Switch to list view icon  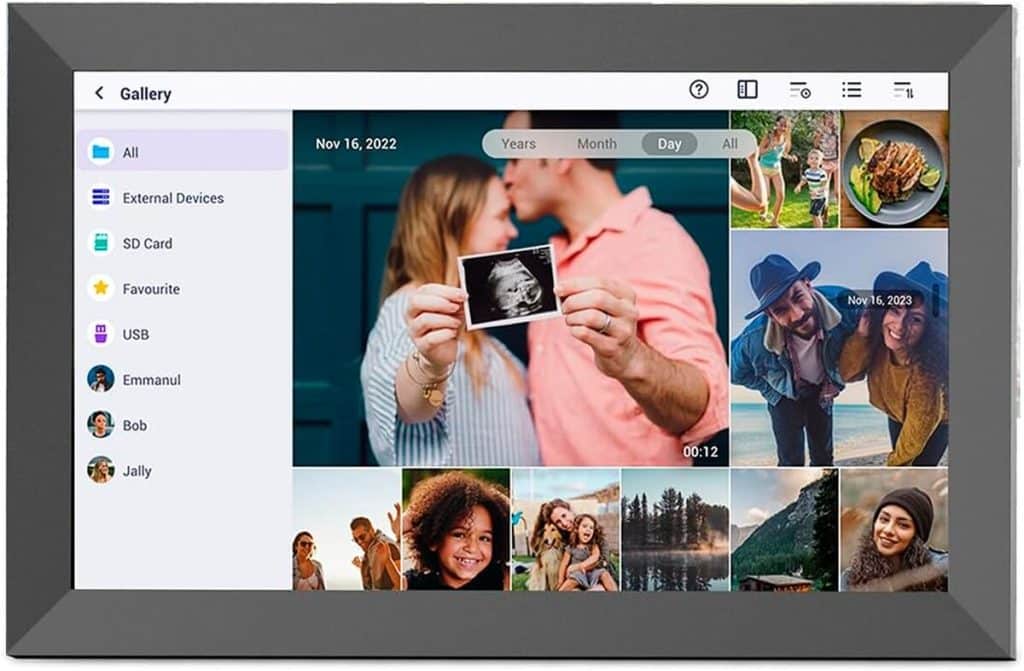click(850, 89)
